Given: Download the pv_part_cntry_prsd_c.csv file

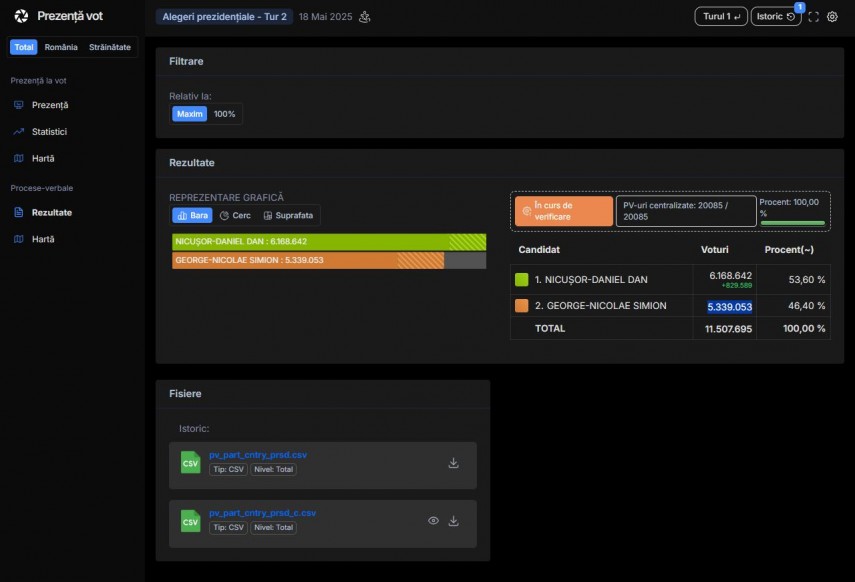Looking at the screenshot, I should click(x=453, y=521).
